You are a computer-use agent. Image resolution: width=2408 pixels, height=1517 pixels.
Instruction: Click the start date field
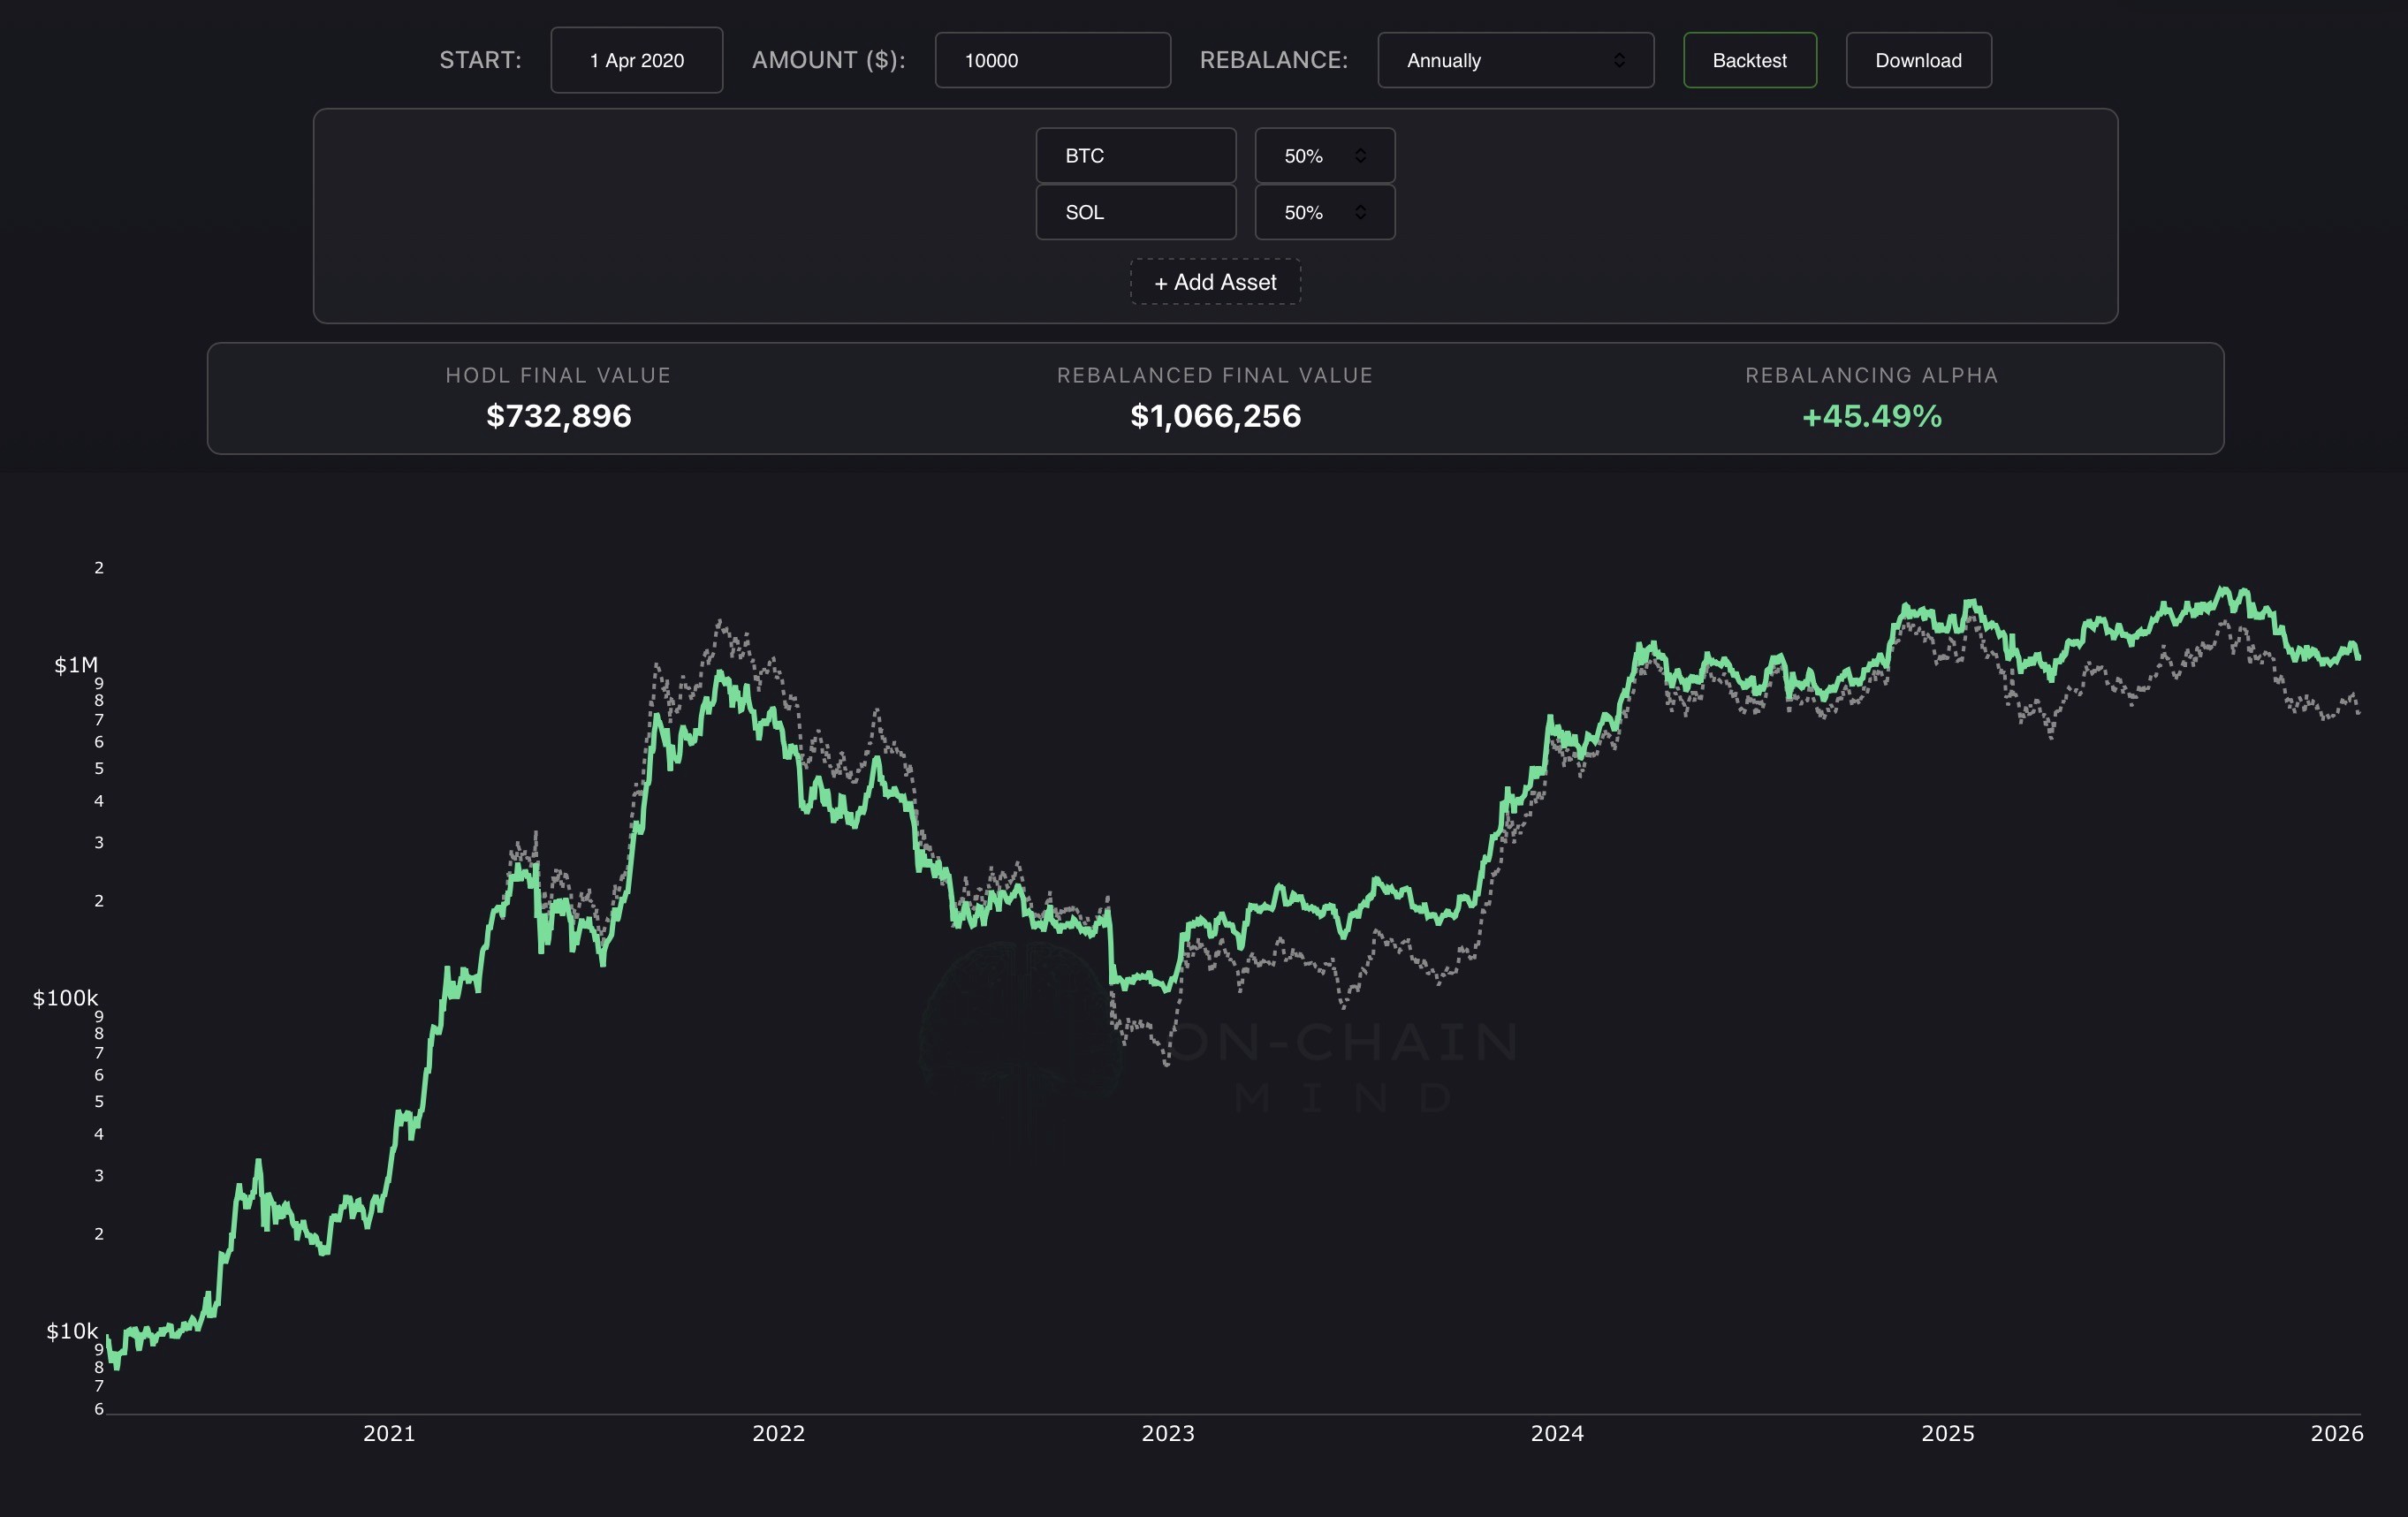pyautogui.click(x=636, y=60)
